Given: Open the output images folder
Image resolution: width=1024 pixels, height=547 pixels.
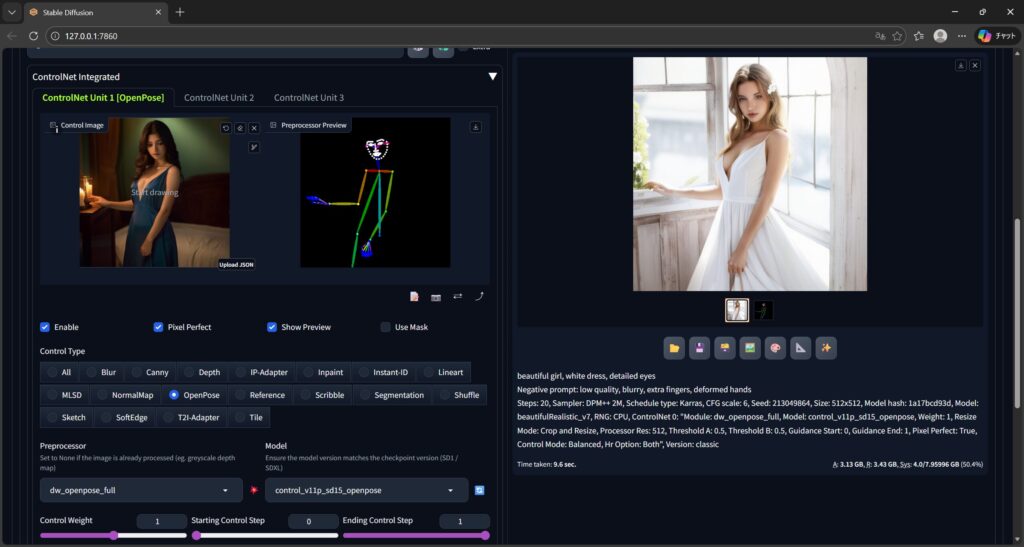Looking at the screenshot, I should 675,348.
